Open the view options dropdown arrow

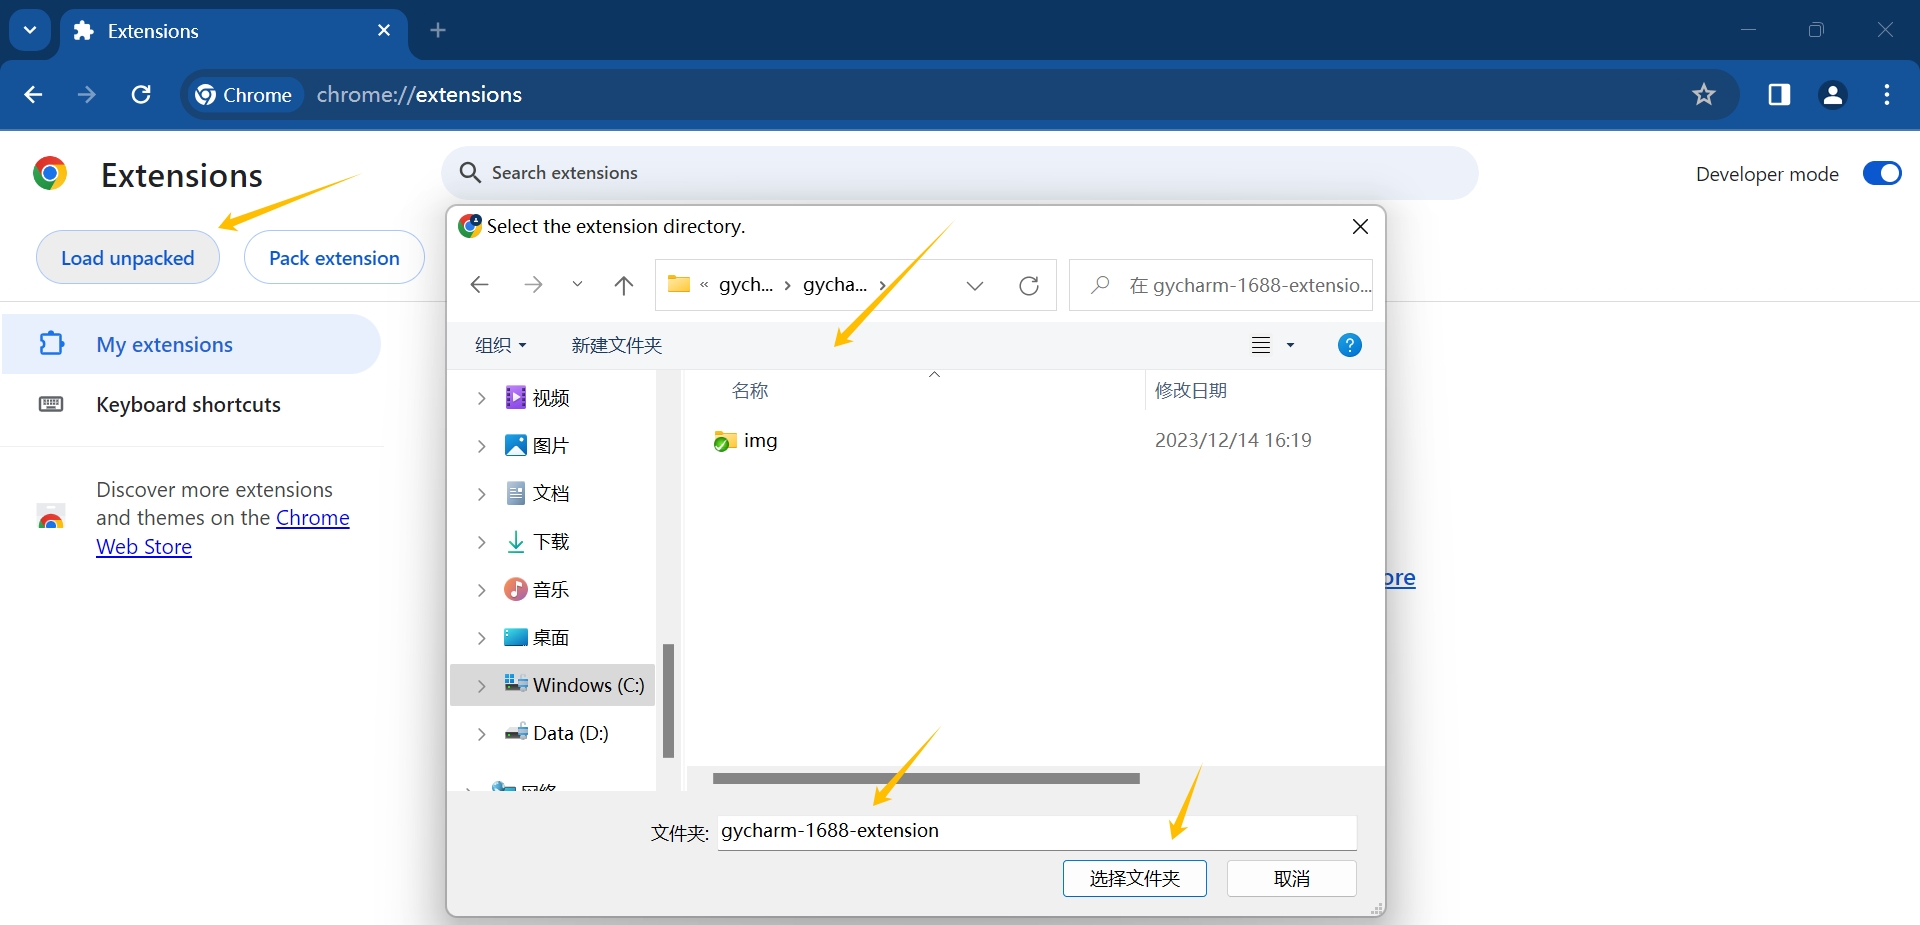coord(1290,345)
